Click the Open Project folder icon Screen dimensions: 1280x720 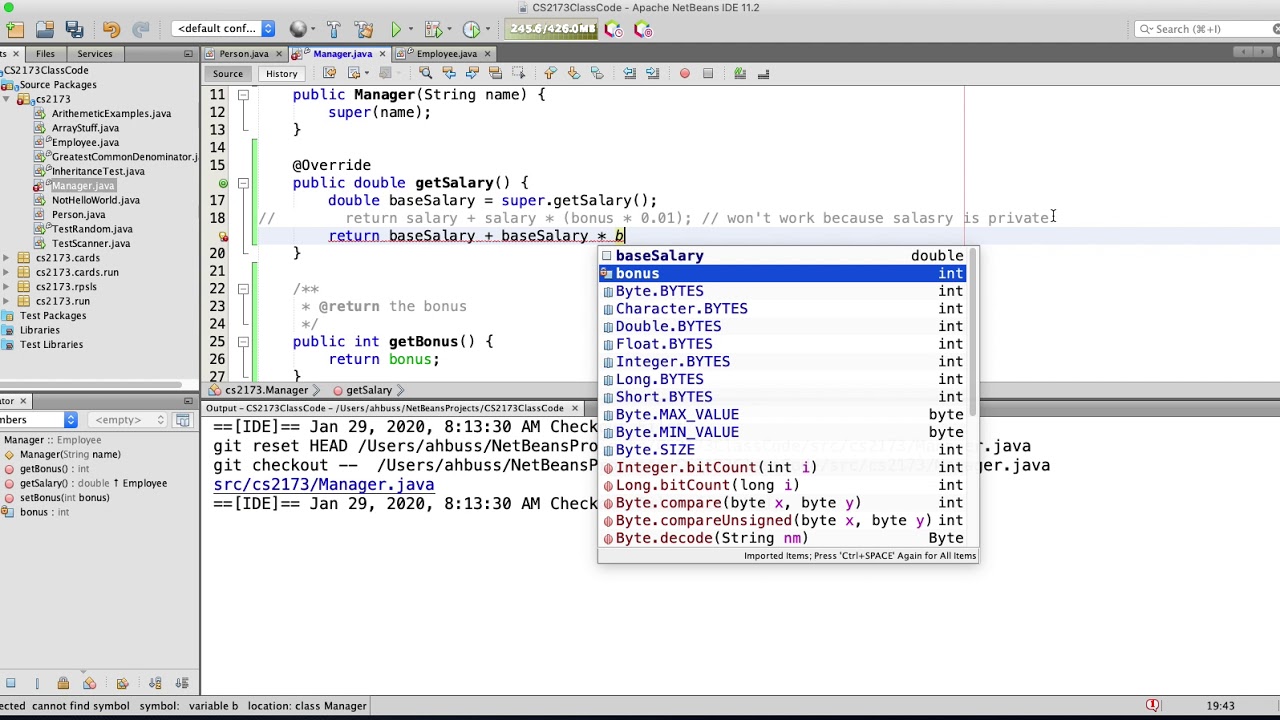pyautogui.click(x=45, y=29)
